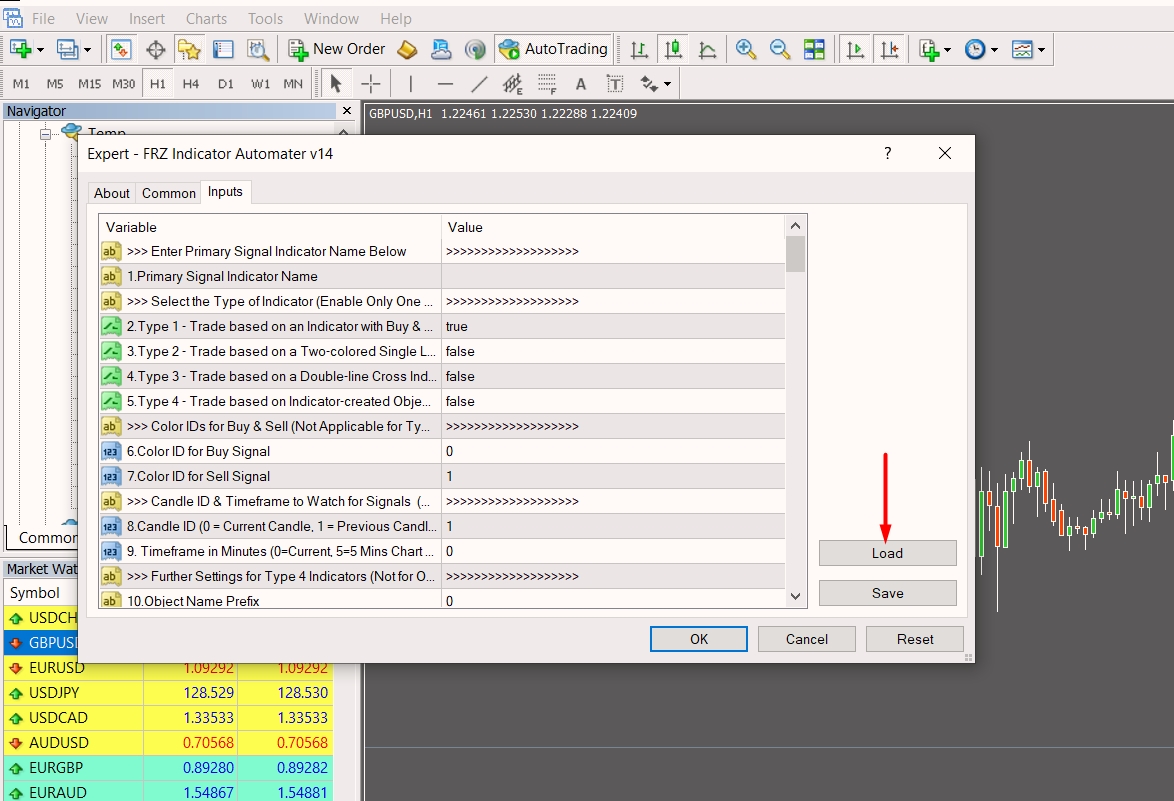Load saved input settings
Viewport: 1174px width, 801px height.
pyautogui.click(x=887, y=553)
